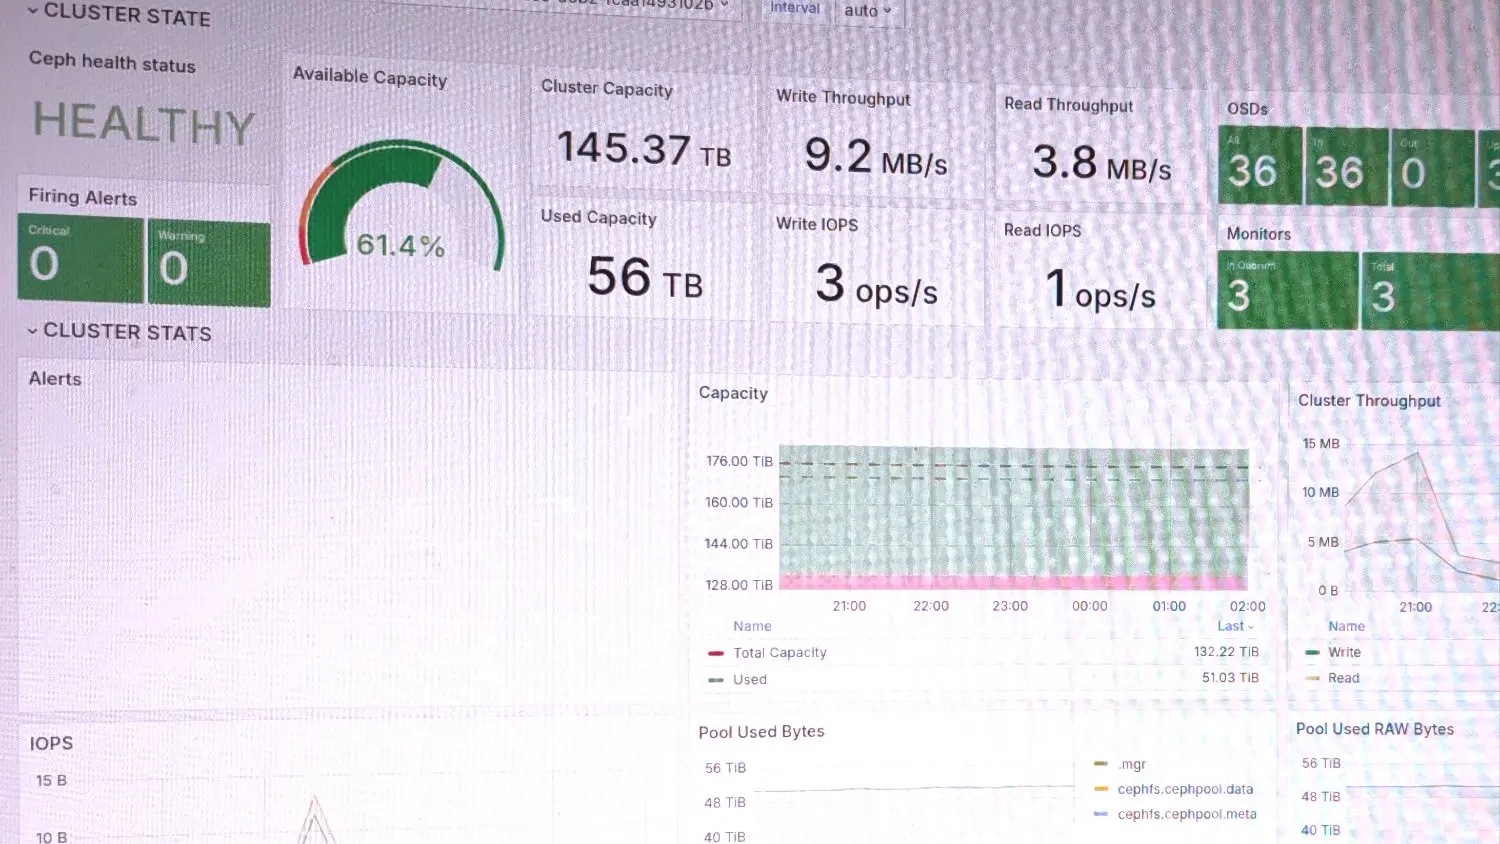
Task: Select cephfs.cephpool.data legend entry
Action: click(1184, 789)
